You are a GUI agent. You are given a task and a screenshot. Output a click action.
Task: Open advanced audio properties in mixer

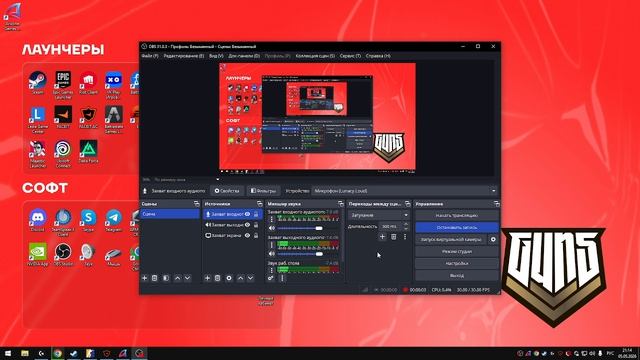pyautogui.click(x=271, y=278)
